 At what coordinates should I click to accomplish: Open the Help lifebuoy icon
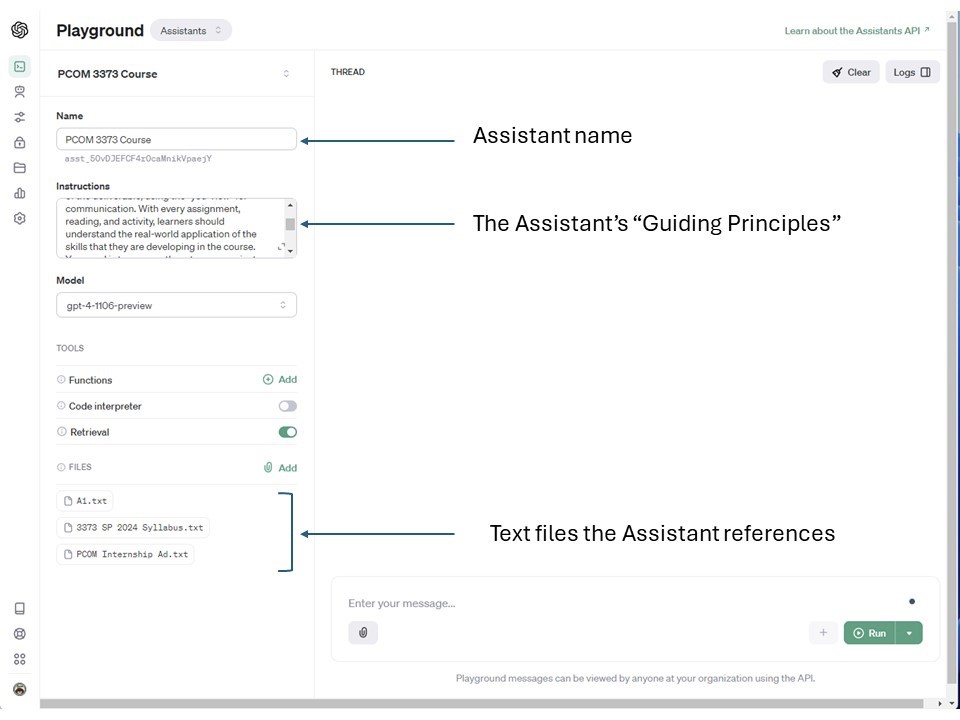coord(20,634)
